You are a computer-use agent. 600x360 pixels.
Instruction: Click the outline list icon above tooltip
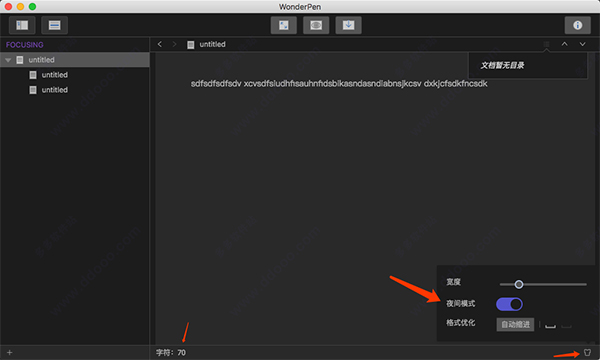click(546, 44)
